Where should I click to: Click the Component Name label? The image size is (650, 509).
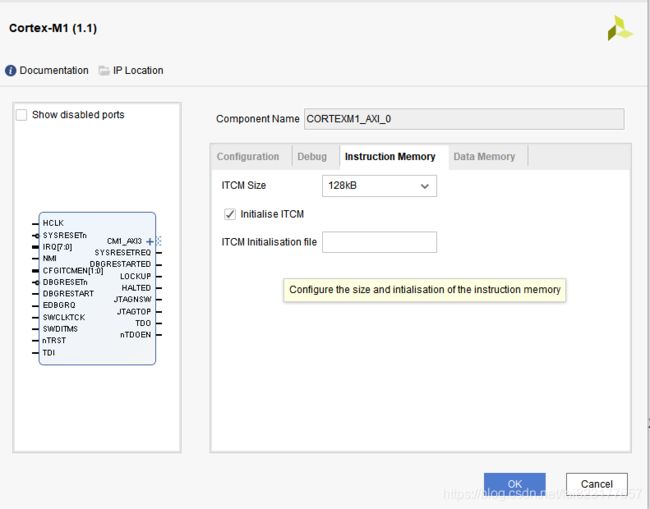click(x=257, y=119)
